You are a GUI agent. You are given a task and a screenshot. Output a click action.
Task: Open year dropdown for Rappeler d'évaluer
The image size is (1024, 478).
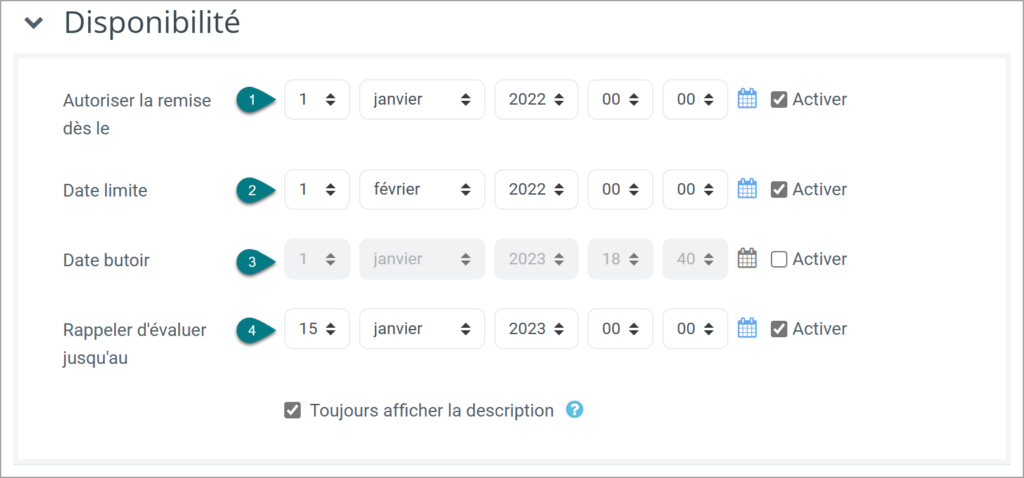point(536,328)
